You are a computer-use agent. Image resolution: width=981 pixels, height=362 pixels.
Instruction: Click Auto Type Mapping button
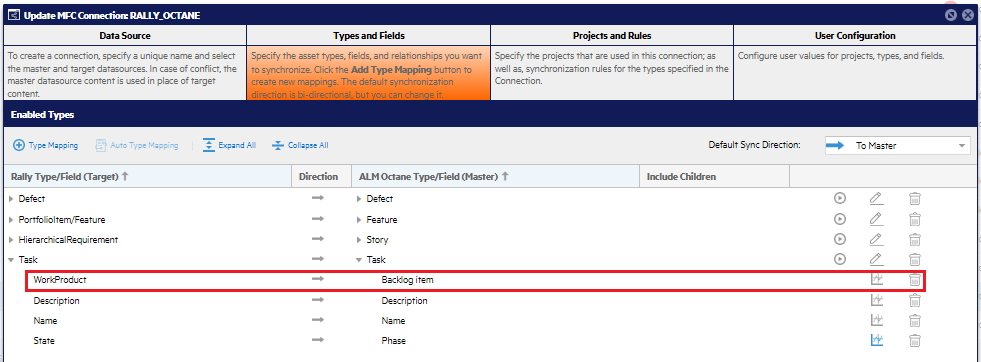pyautogui.click(x=136, y=145)
